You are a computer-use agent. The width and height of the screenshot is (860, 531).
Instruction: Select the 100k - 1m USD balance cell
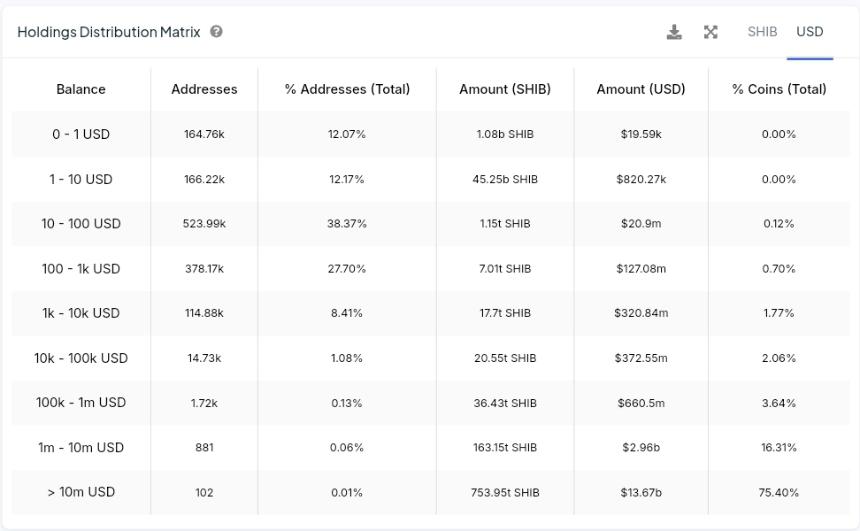tap(81, 403)
